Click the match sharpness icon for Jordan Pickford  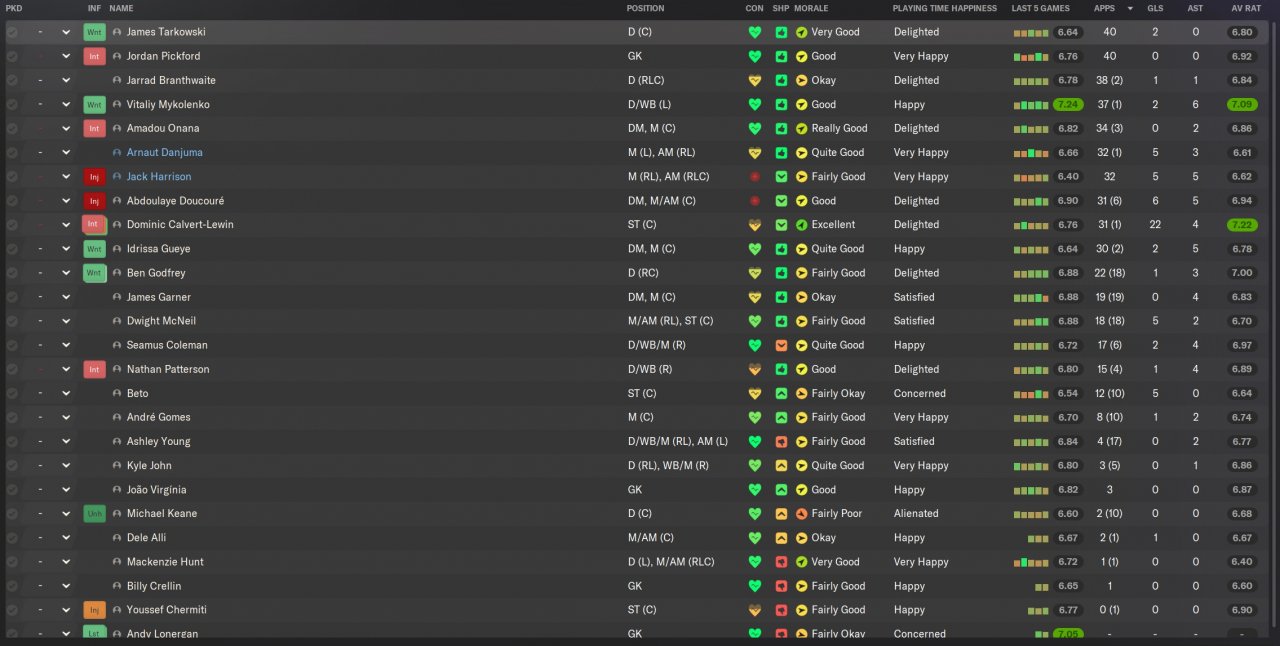tap(781, 56)
